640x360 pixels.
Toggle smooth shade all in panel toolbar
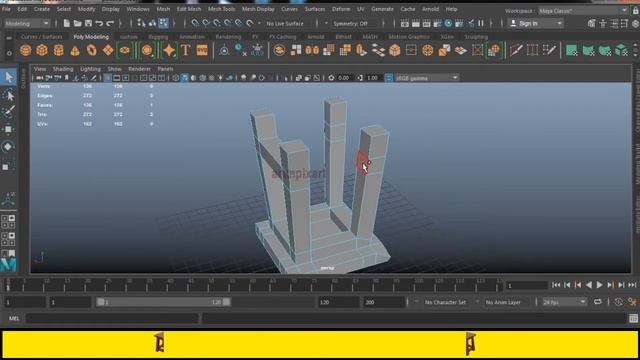click(184, 78)
